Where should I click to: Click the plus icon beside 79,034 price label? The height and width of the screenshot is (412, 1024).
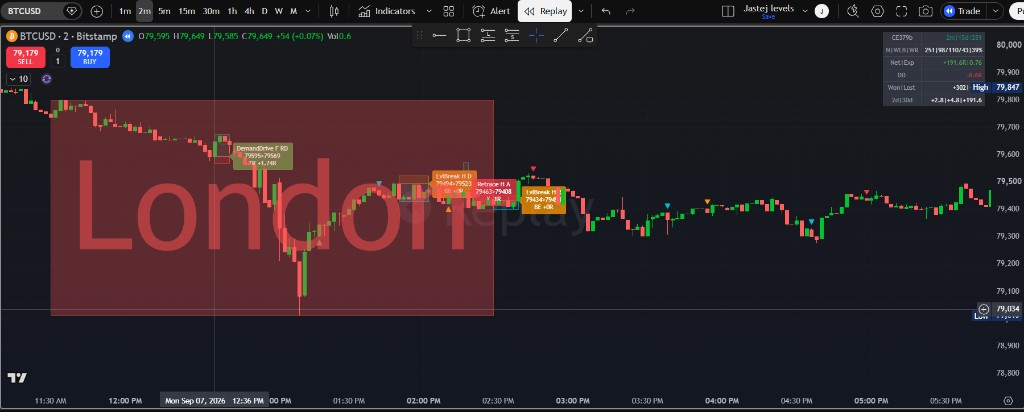[x=984, y=309]
